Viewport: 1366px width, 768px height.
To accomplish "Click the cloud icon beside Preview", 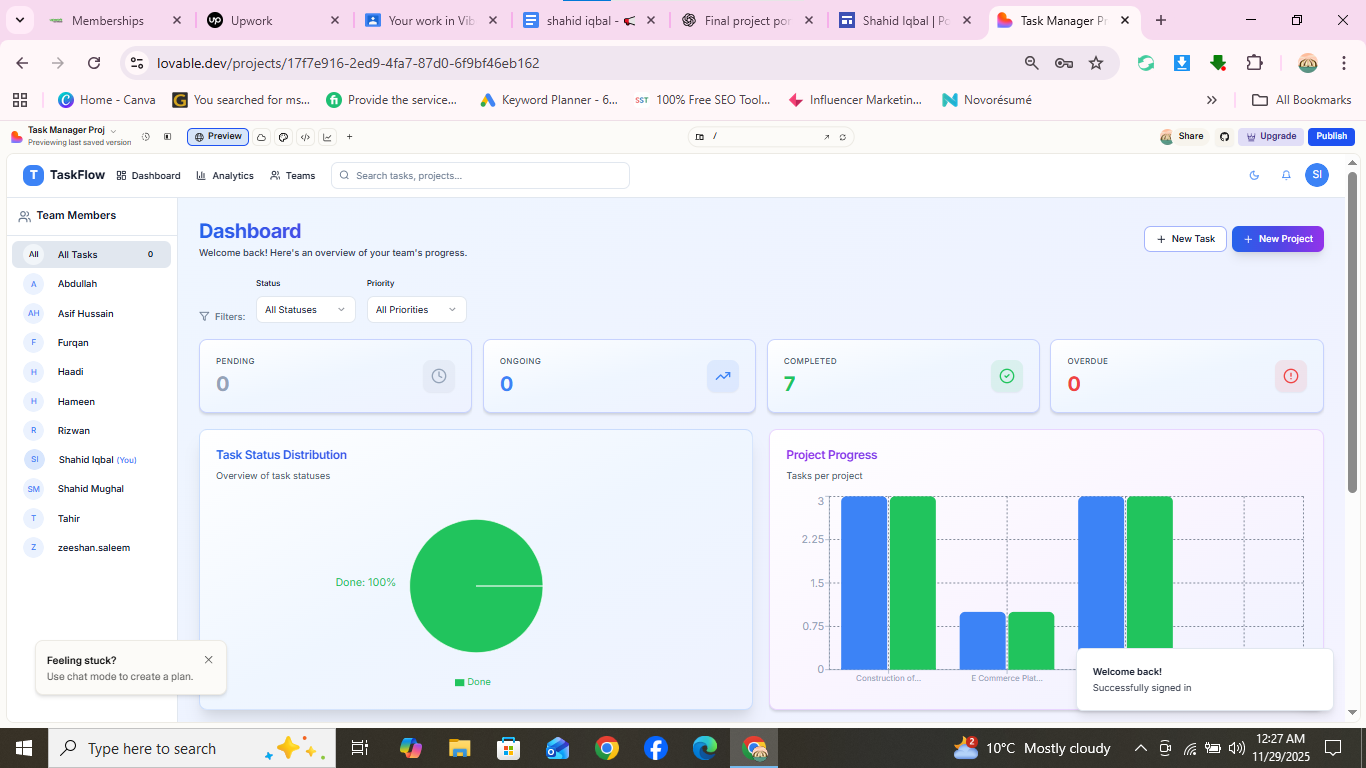I will pyautogui.click(x=261, y=137).
